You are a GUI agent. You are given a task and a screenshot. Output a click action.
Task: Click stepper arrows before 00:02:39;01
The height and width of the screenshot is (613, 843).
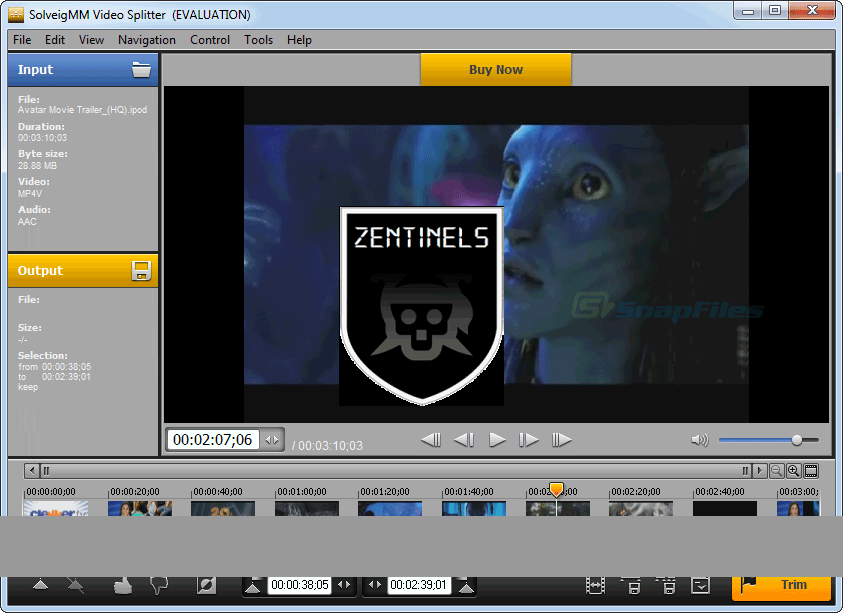(375, 585)
